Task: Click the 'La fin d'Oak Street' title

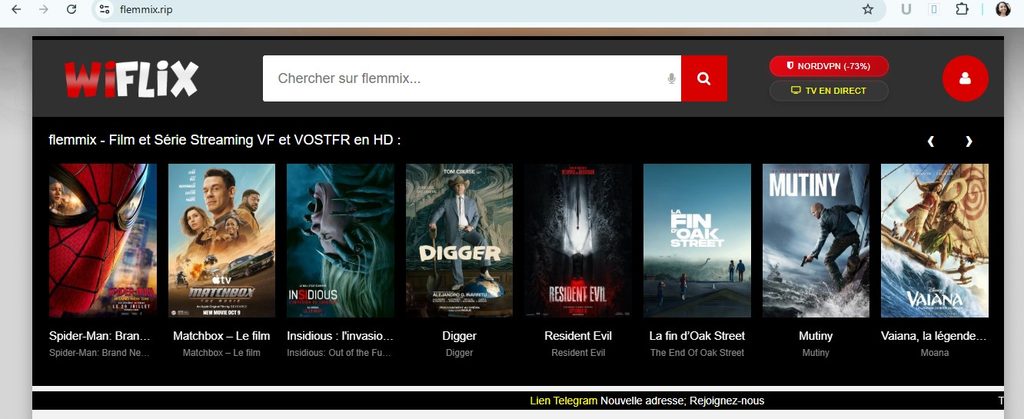Action: click(x=697, y=336)
